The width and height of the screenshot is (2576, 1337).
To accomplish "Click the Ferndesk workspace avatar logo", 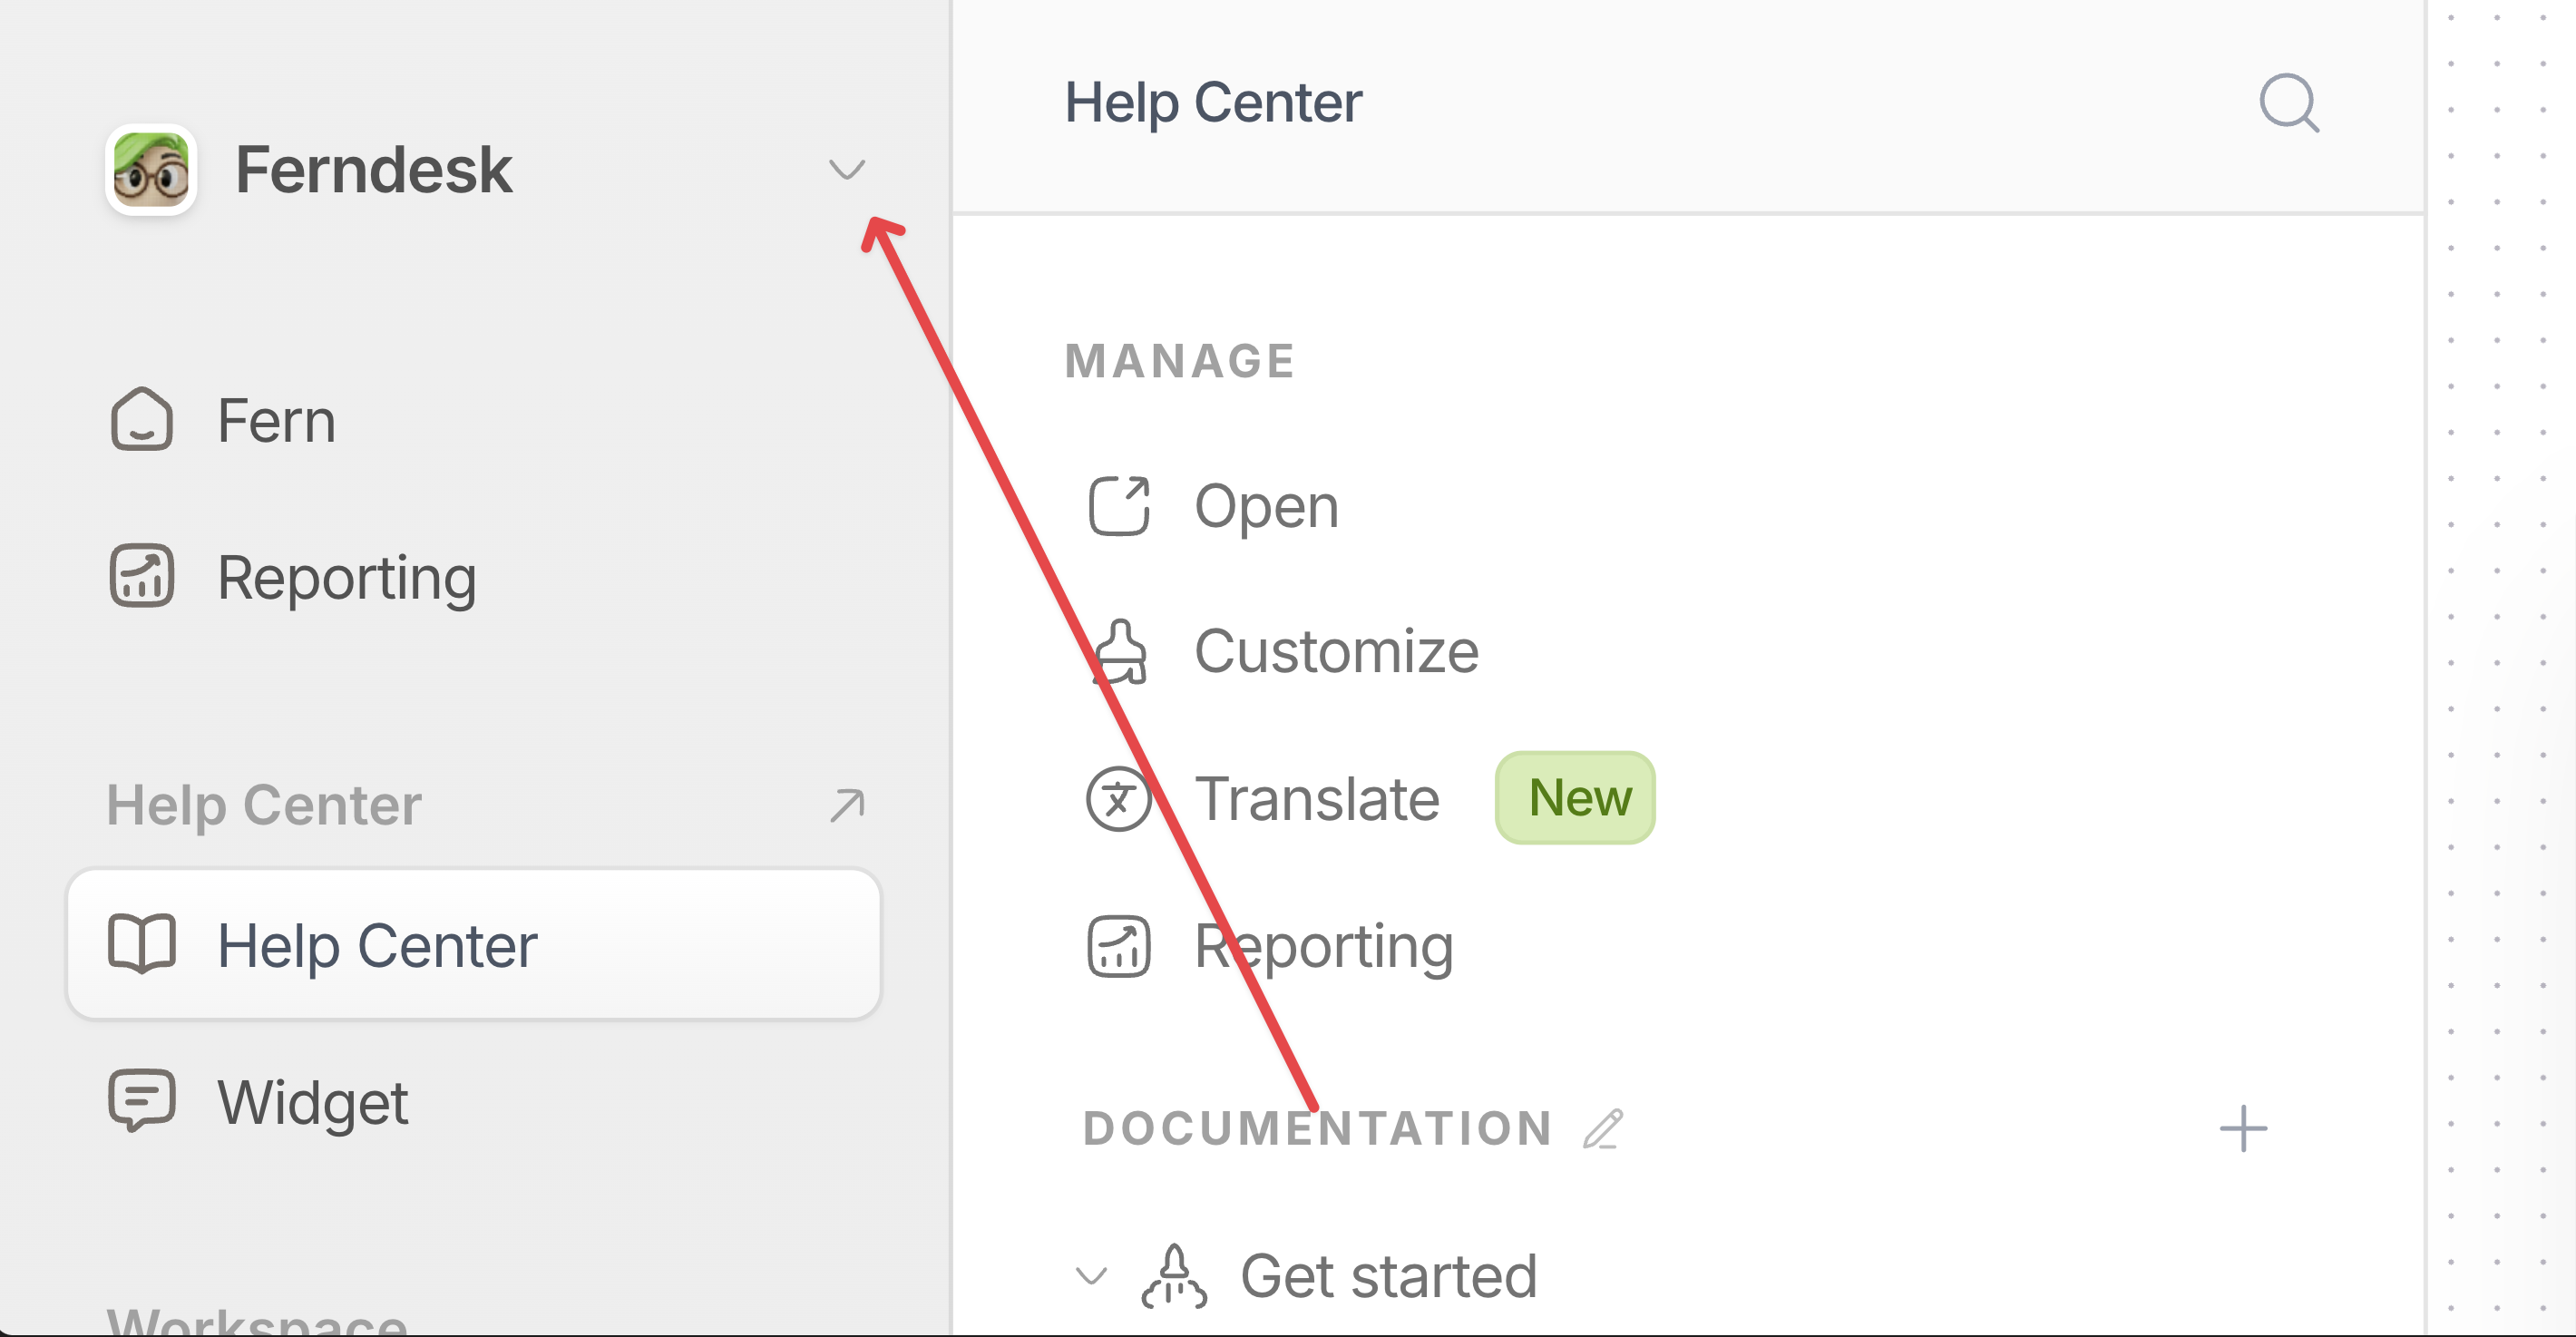I will 151,170.
